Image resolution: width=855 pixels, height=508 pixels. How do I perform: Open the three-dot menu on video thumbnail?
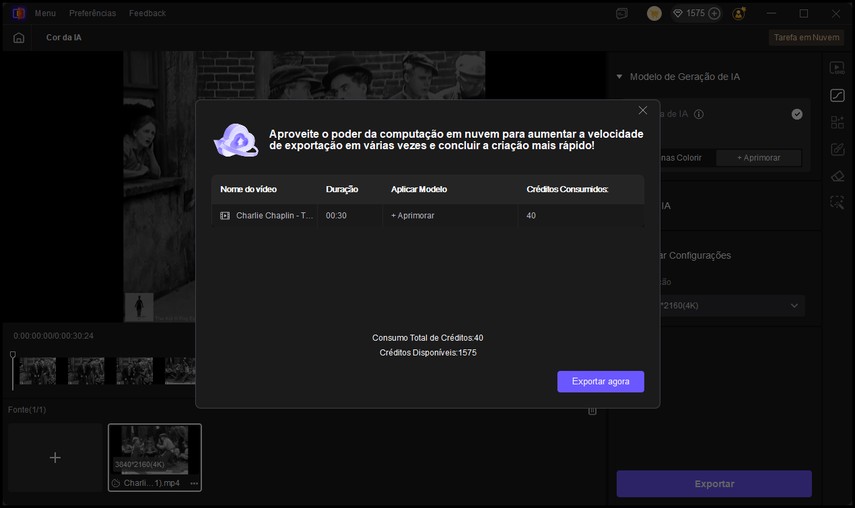[194, 483]
